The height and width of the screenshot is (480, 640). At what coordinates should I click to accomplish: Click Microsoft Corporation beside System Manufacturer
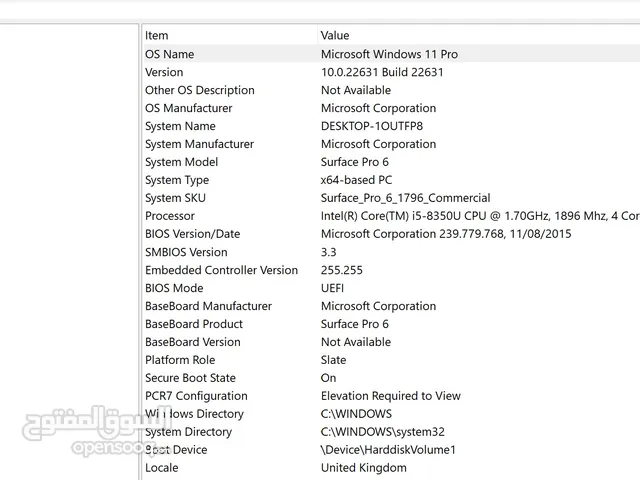pyautogui.click(x=378, y=144)
